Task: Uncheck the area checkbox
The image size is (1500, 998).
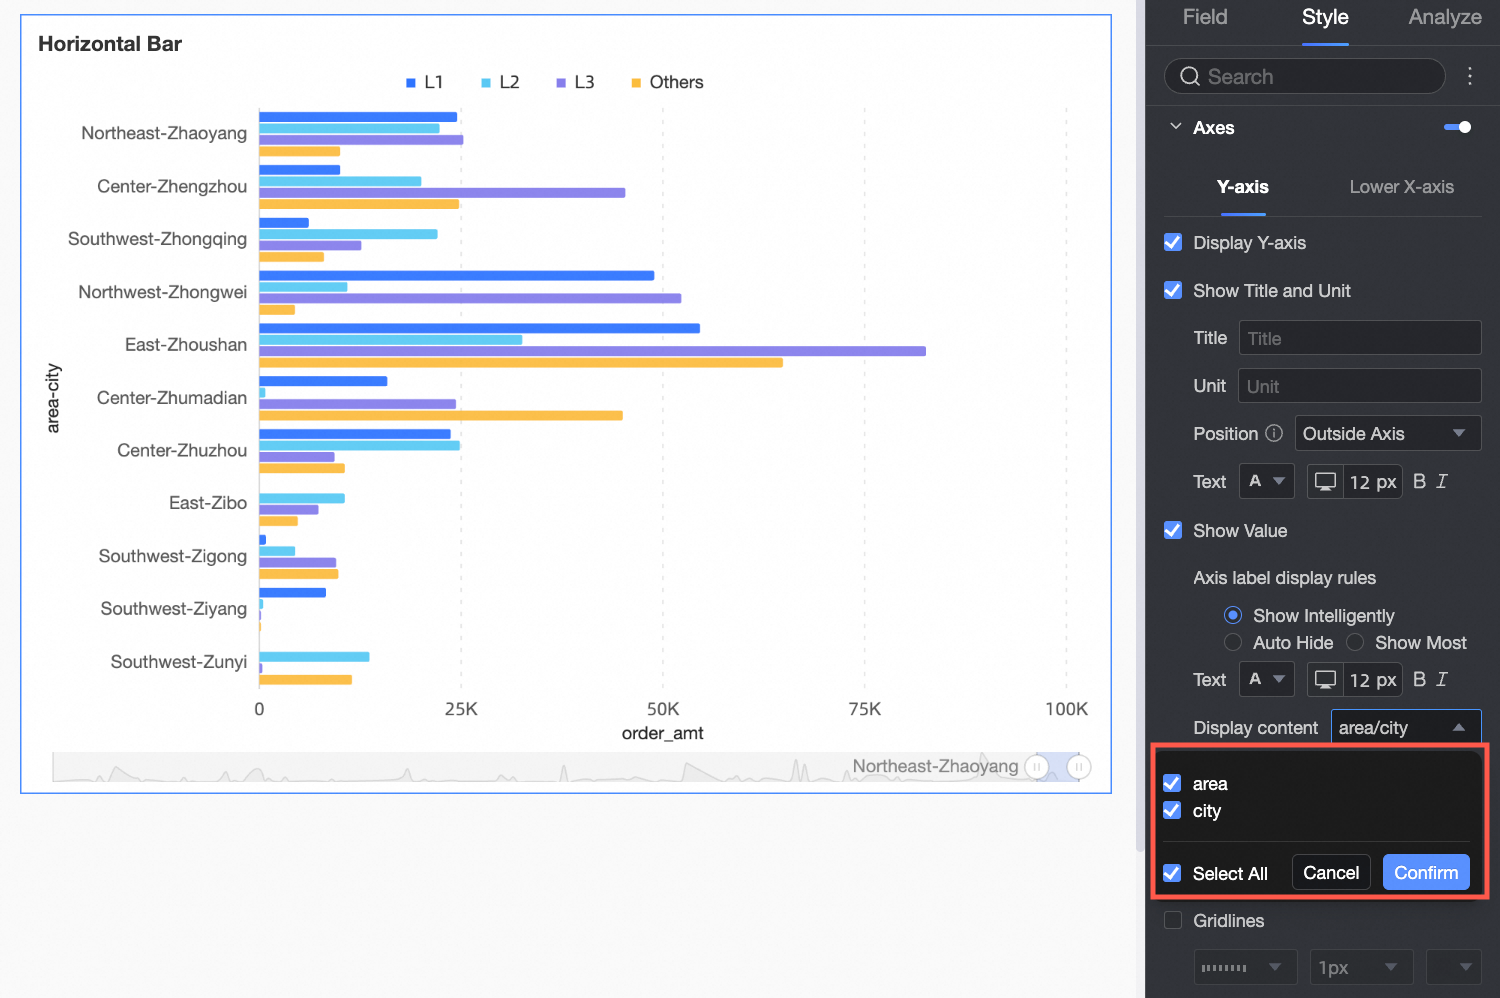Action: coord(1172,783)
